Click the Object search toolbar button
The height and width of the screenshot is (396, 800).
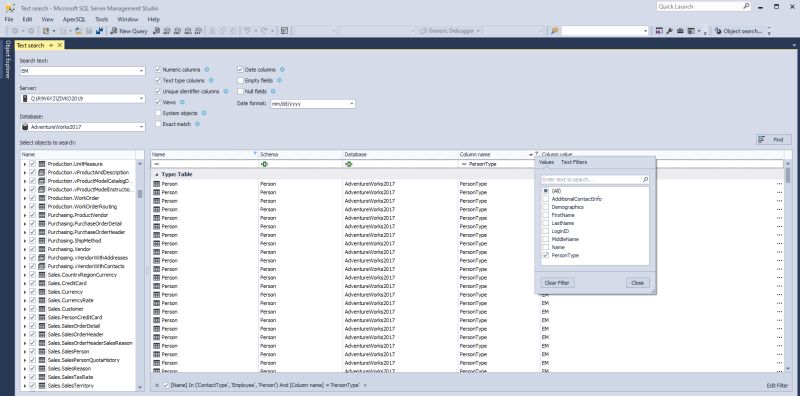tap(738, 31)
